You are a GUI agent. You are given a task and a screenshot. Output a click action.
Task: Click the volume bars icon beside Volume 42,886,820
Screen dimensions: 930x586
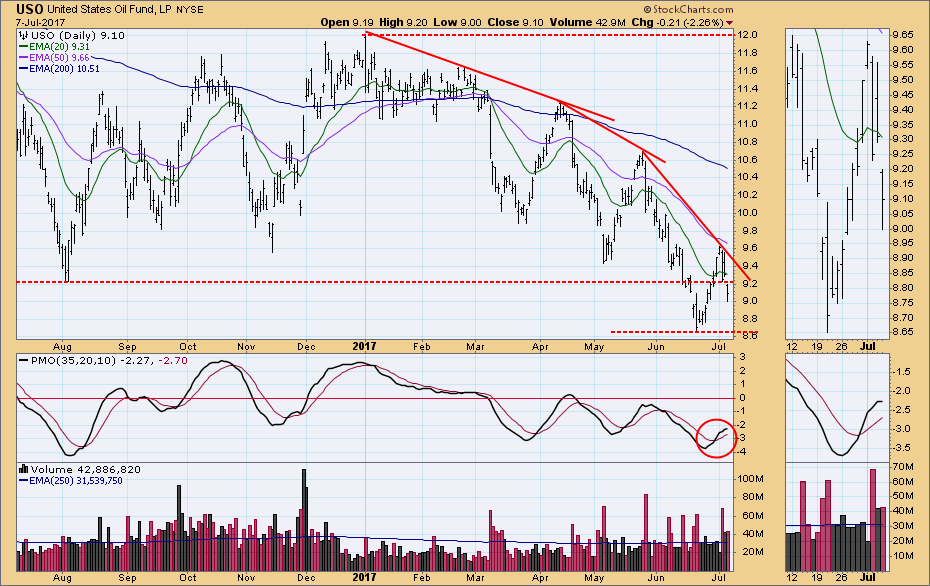pos(24,469)
